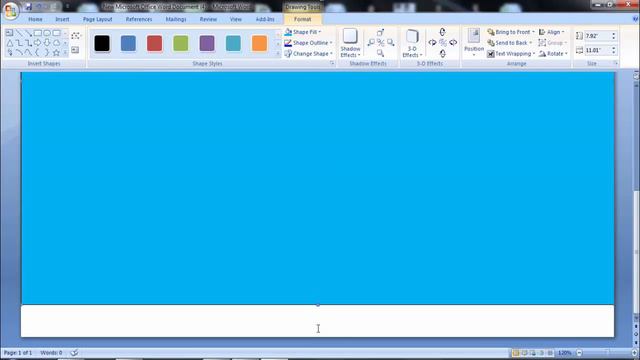Viewport: 640px width, 360px height.
Task: Select the arrow line shape
Action: (28, 33)
